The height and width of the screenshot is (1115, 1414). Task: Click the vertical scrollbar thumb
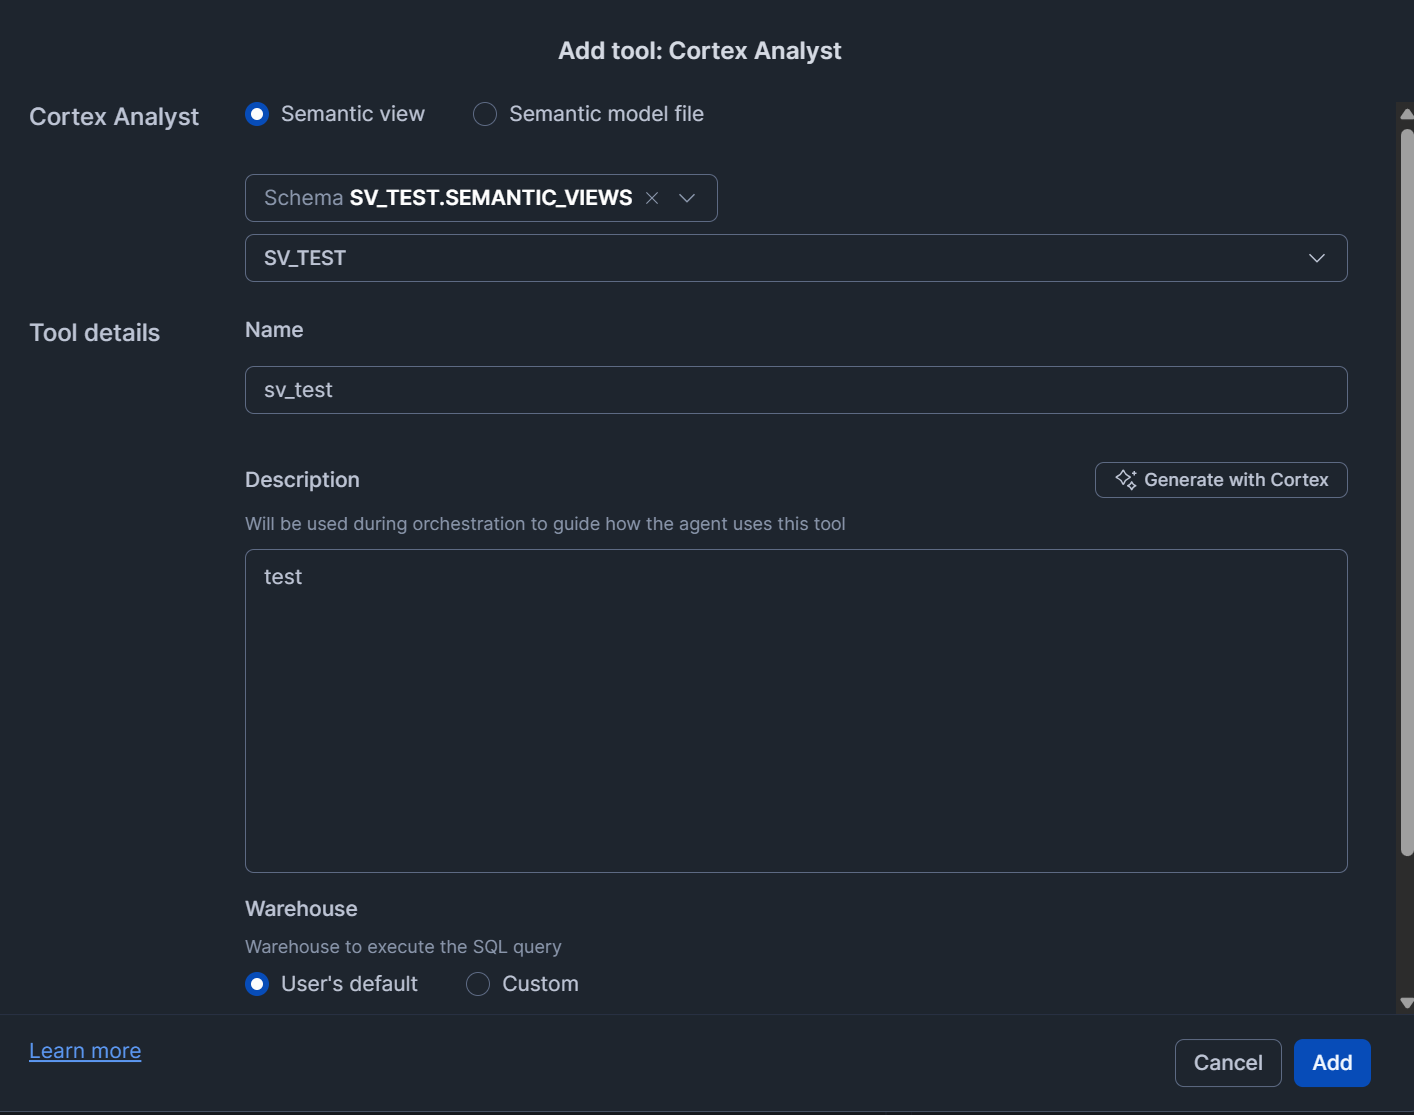1406,490
